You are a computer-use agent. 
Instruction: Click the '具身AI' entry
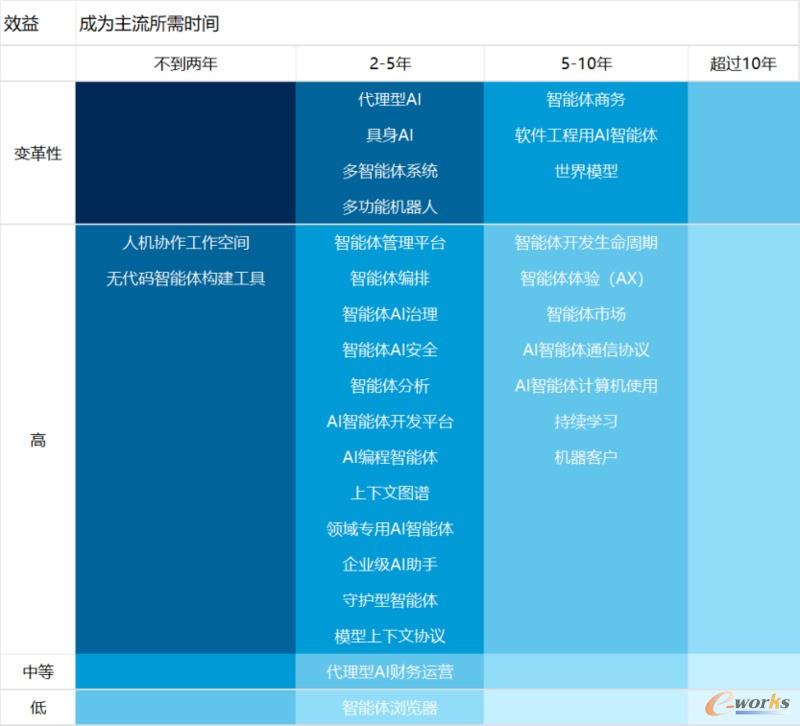[x=390, y=135]
